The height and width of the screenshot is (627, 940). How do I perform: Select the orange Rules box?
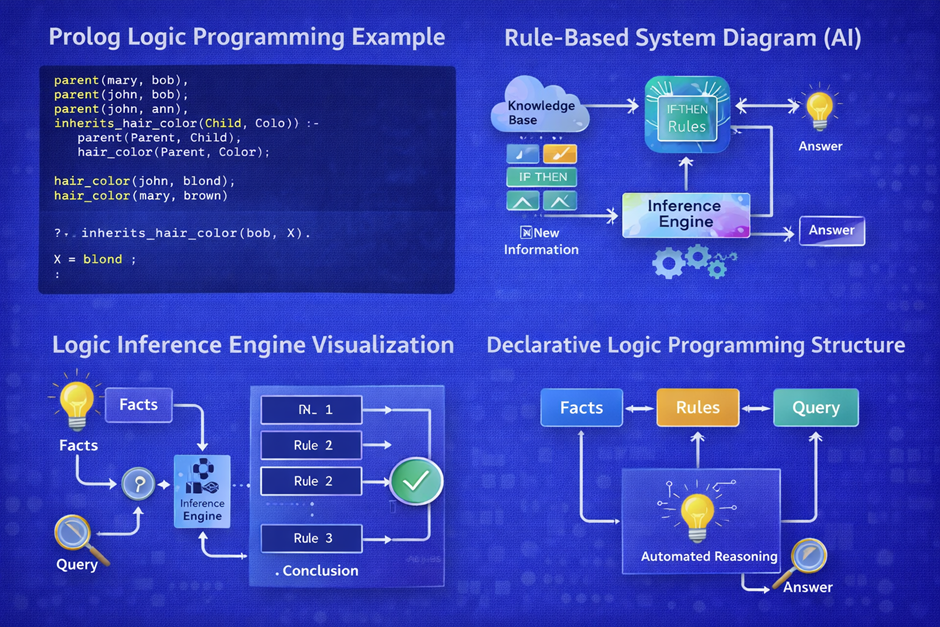697,407
